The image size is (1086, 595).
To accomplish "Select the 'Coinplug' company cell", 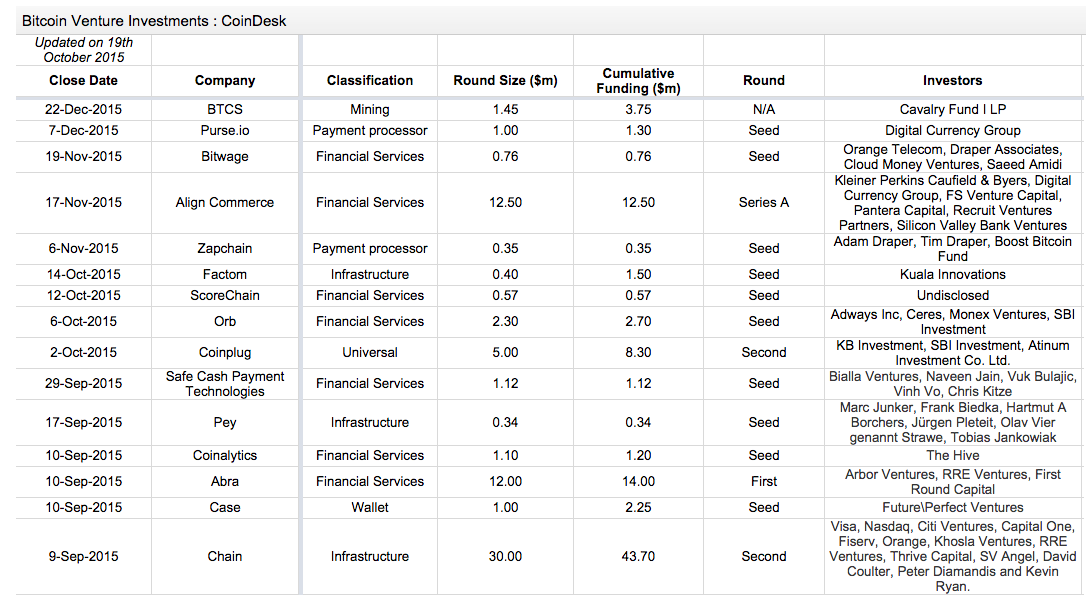I will pos(225,352).
